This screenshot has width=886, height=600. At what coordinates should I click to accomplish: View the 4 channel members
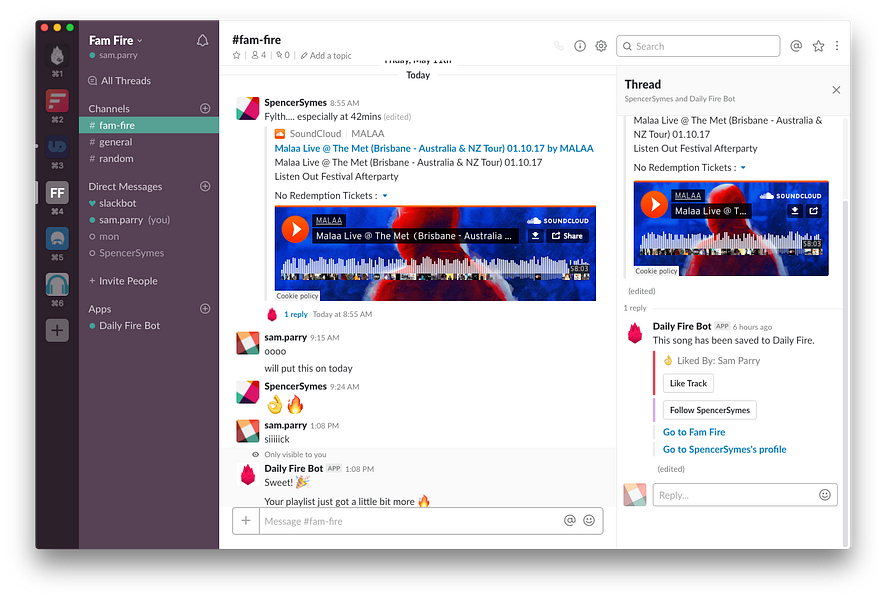(x=259, y=55)
